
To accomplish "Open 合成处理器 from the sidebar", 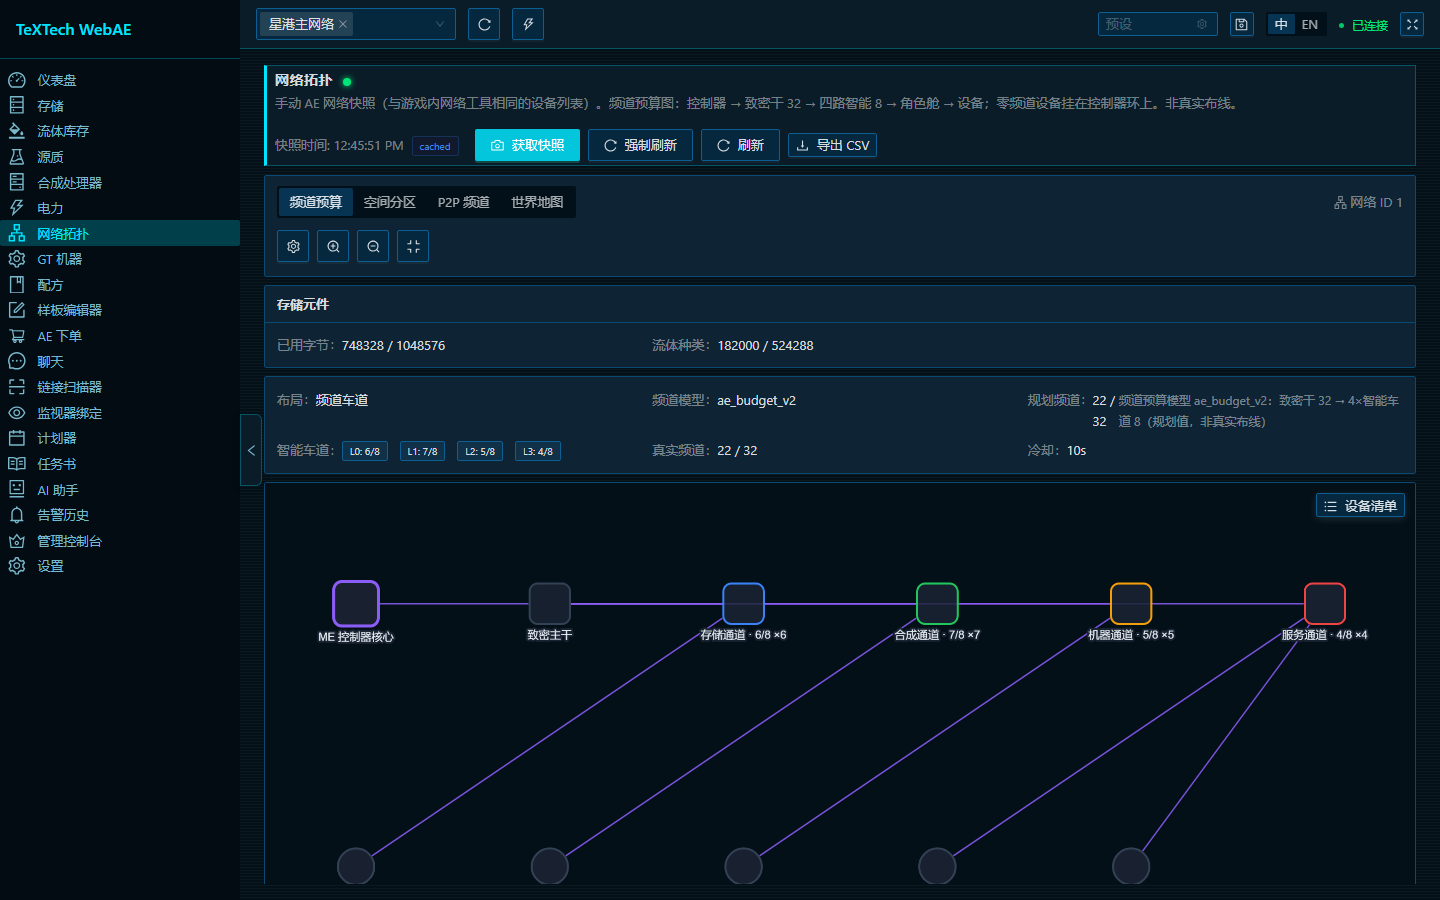I will coord(120,182).
